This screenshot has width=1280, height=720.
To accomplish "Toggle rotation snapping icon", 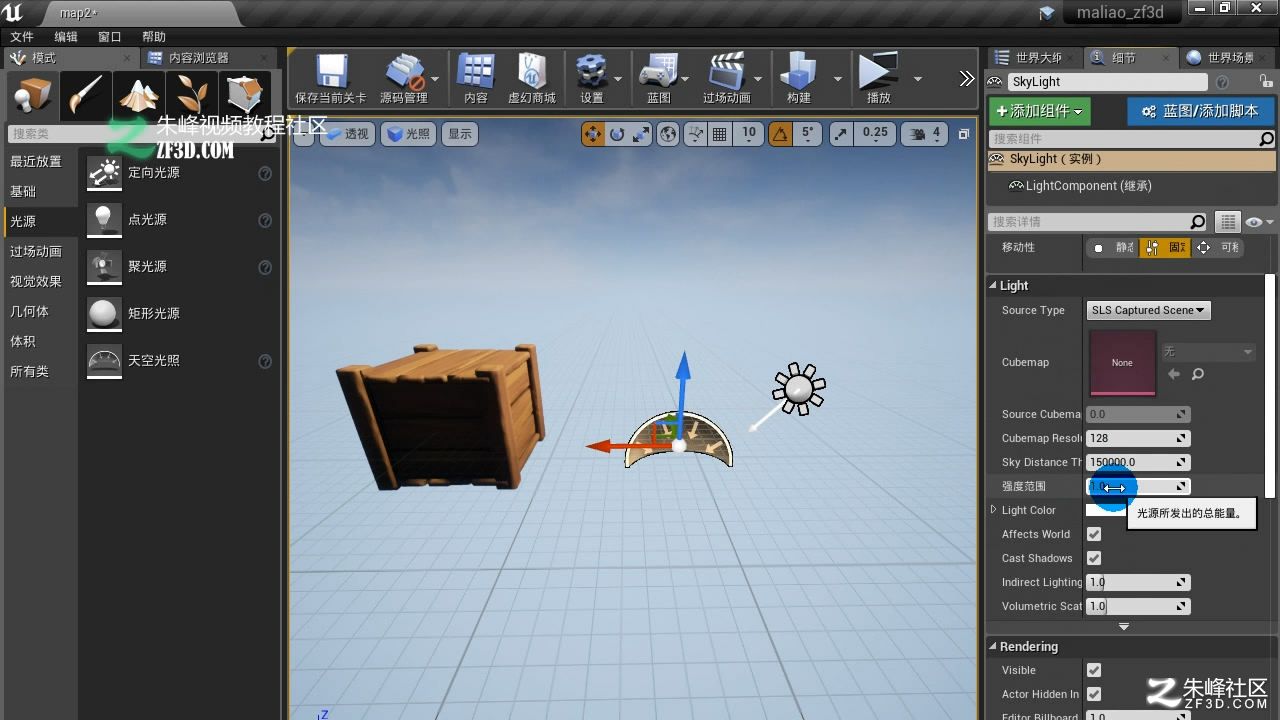I will (780, 134).
